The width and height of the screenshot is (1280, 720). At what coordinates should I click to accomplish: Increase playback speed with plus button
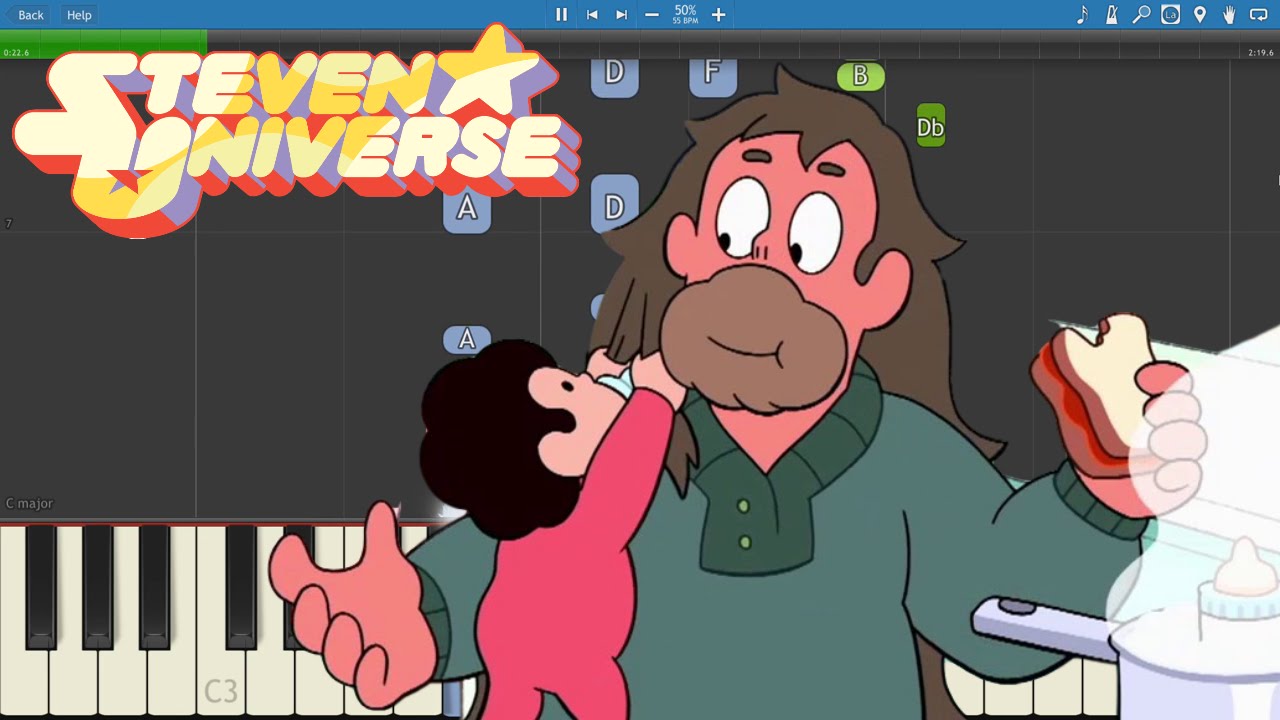(718, 15)
